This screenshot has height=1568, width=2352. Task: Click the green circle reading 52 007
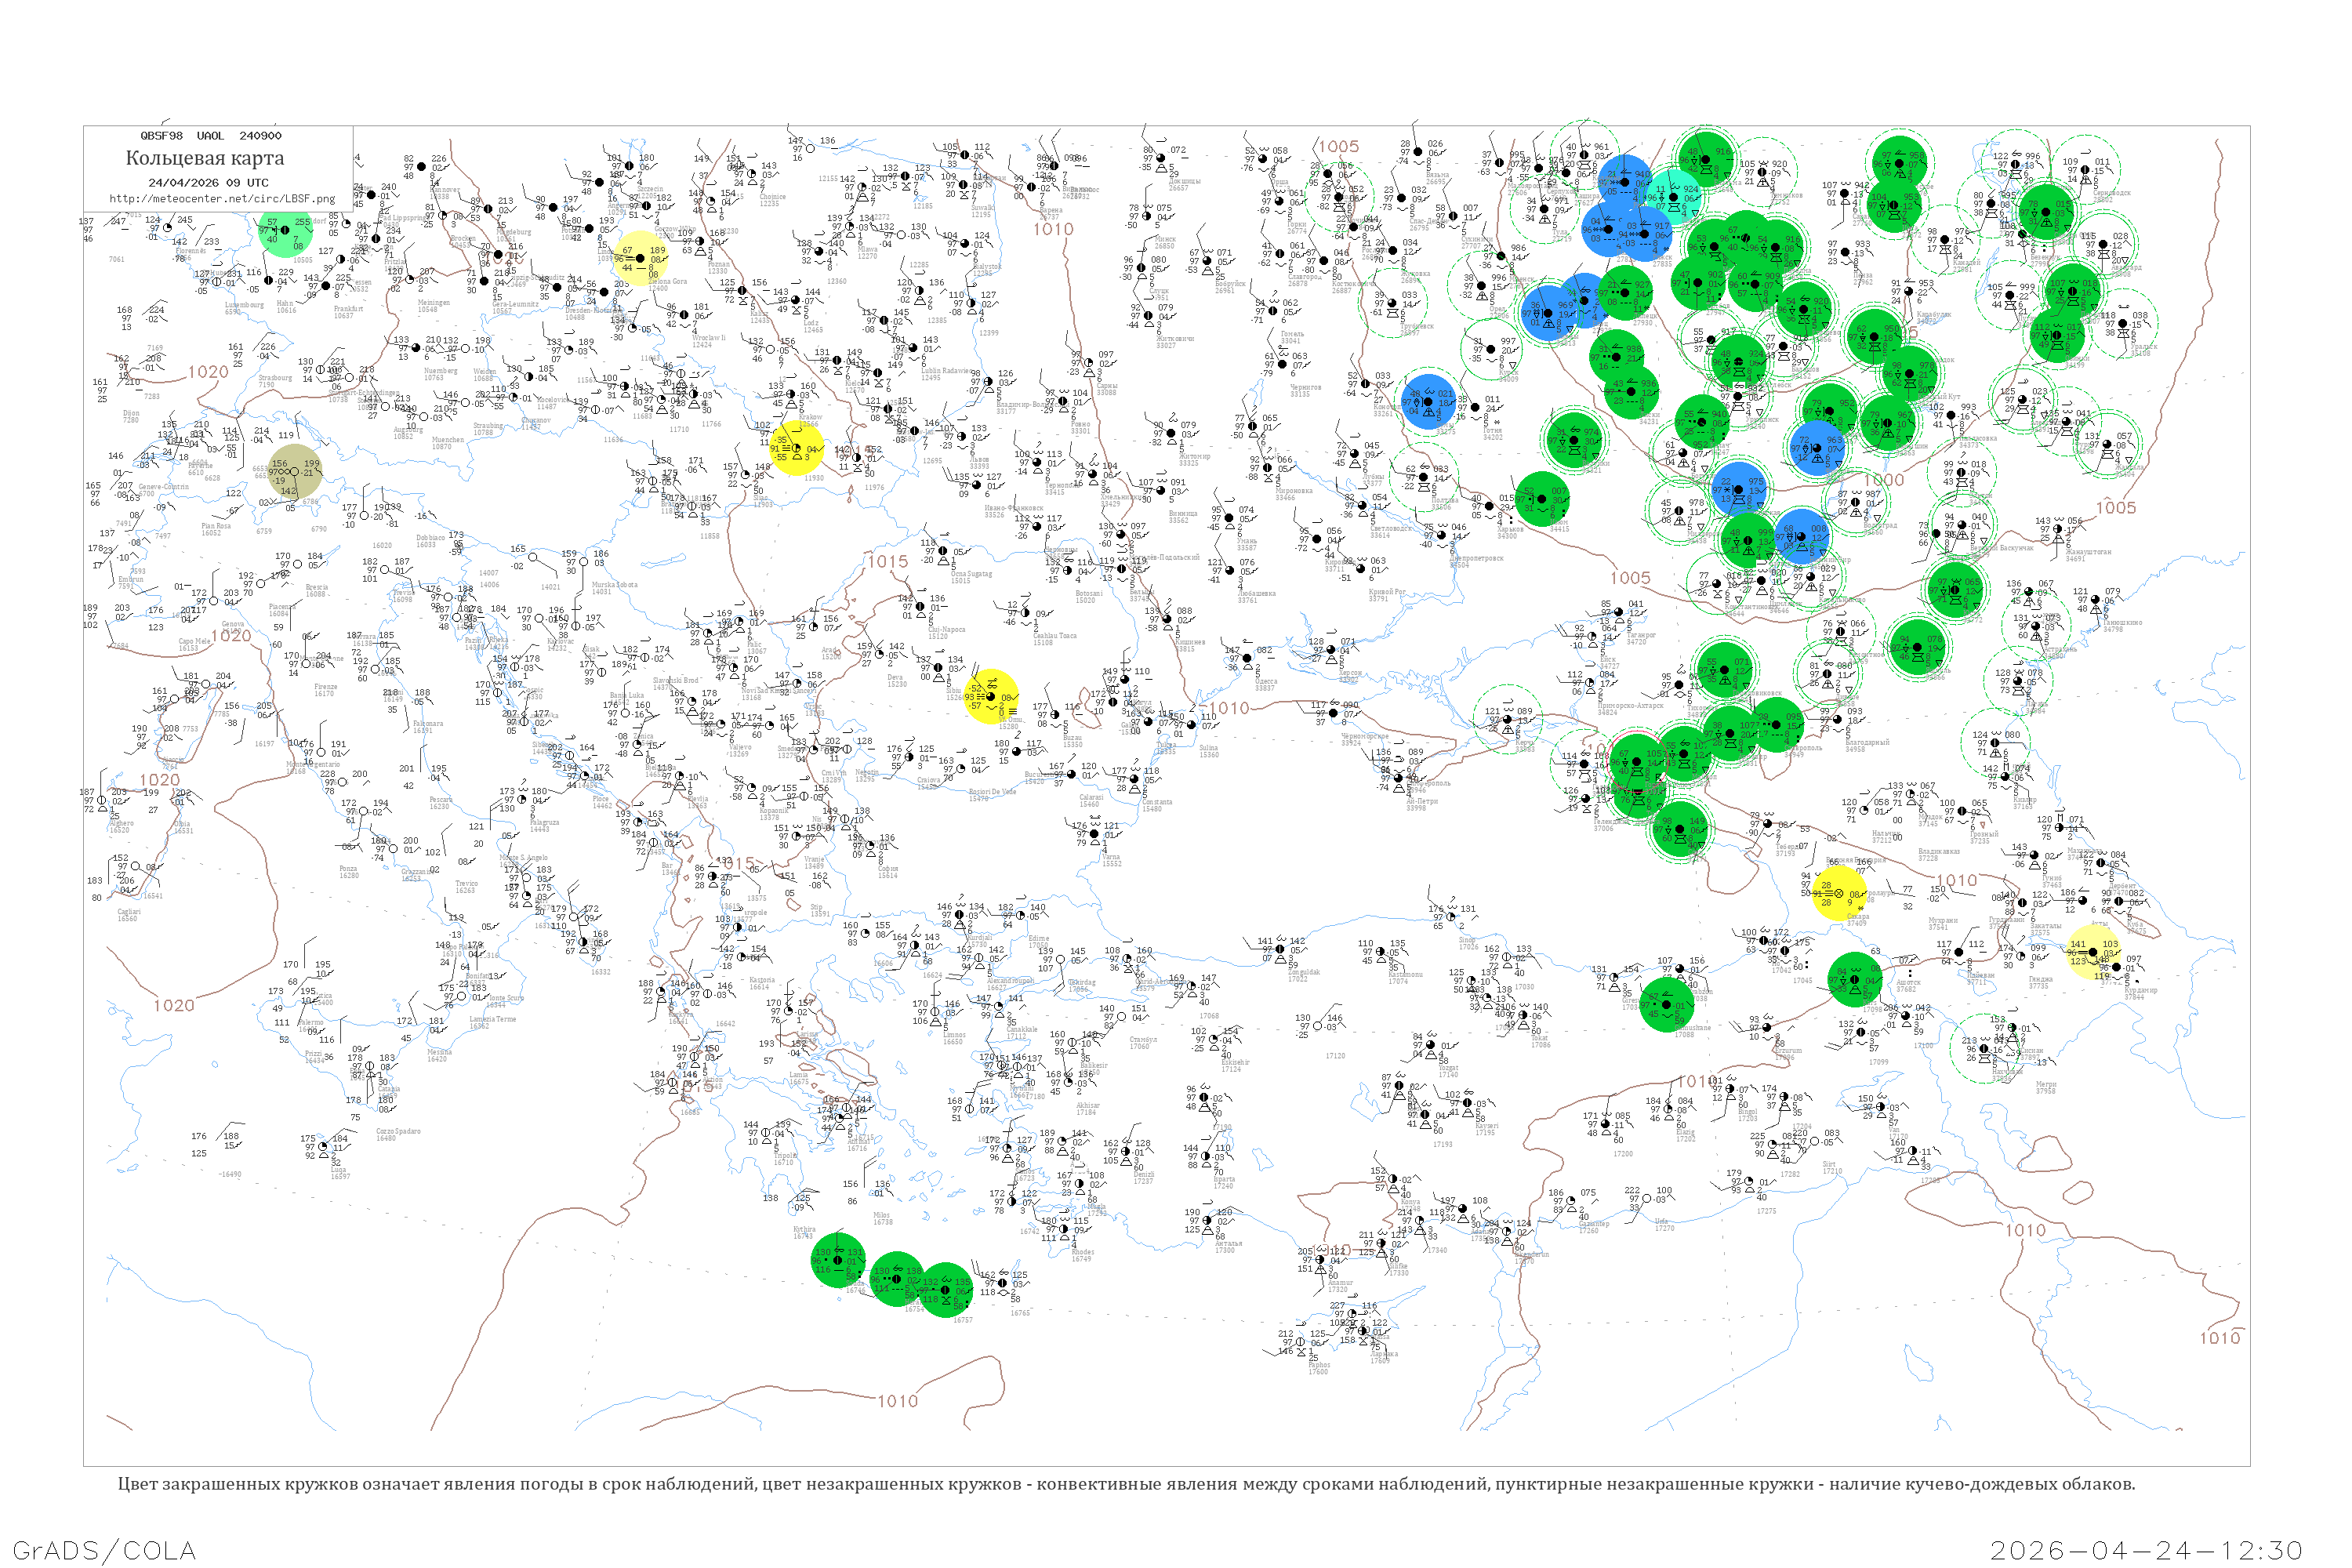[x=1543, y=499]
